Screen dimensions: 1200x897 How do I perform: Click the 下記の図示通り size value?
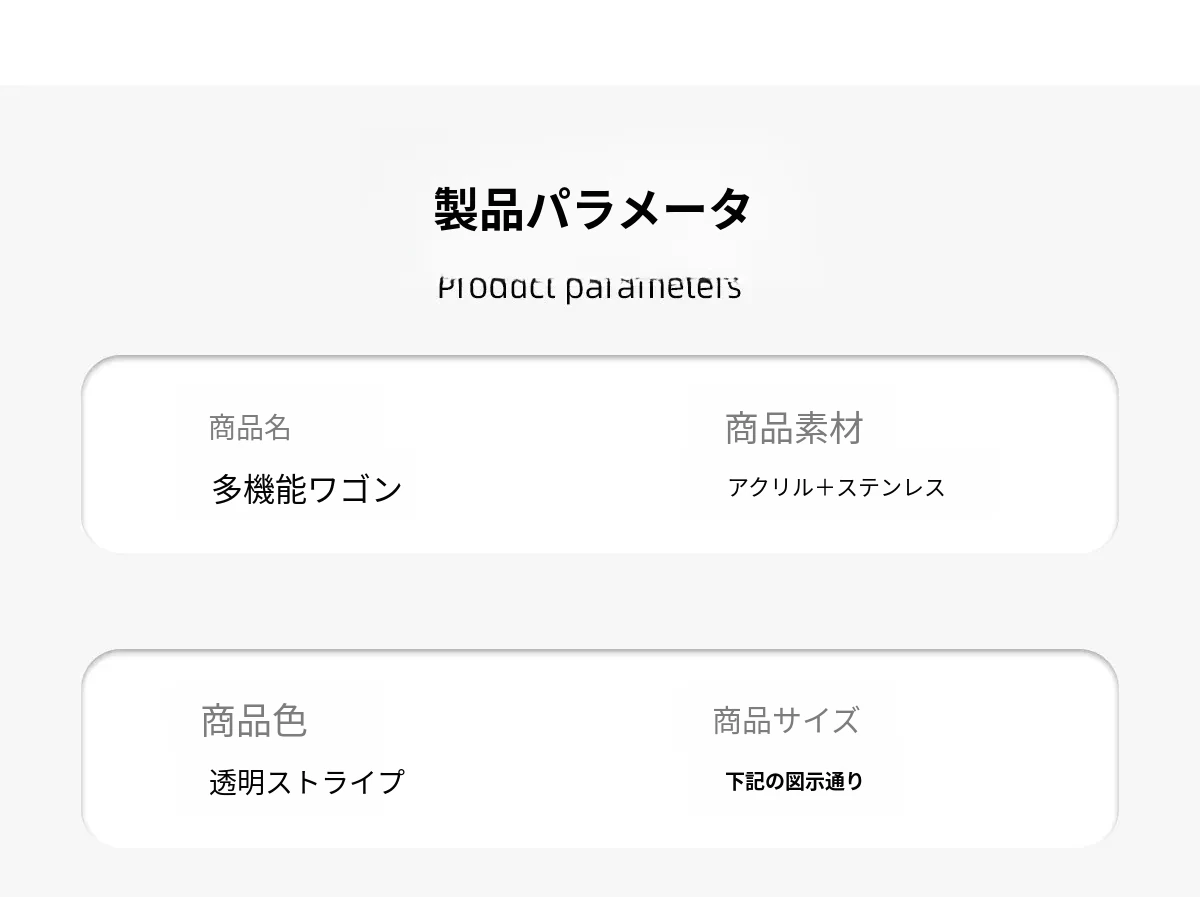pyautogui.click(x=794, y=782)
